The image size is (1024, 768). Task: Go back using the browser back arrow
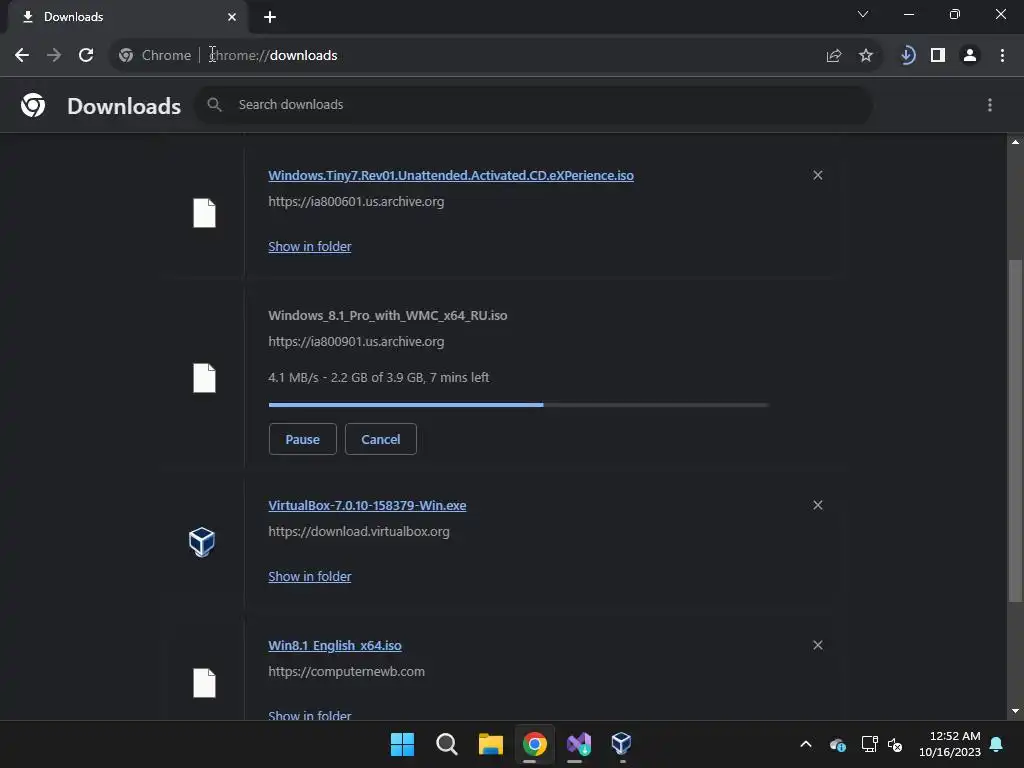pos(22,56)
